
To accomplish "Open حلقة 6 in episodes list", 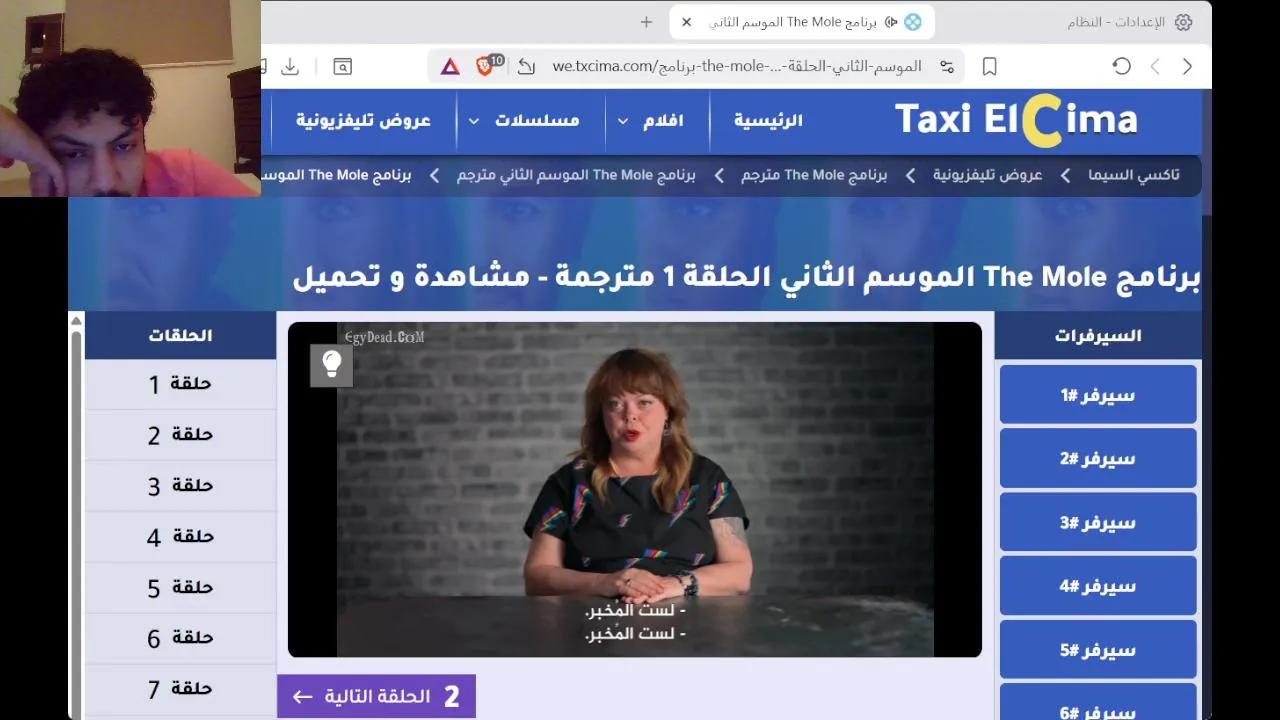I will pos(180,638).
